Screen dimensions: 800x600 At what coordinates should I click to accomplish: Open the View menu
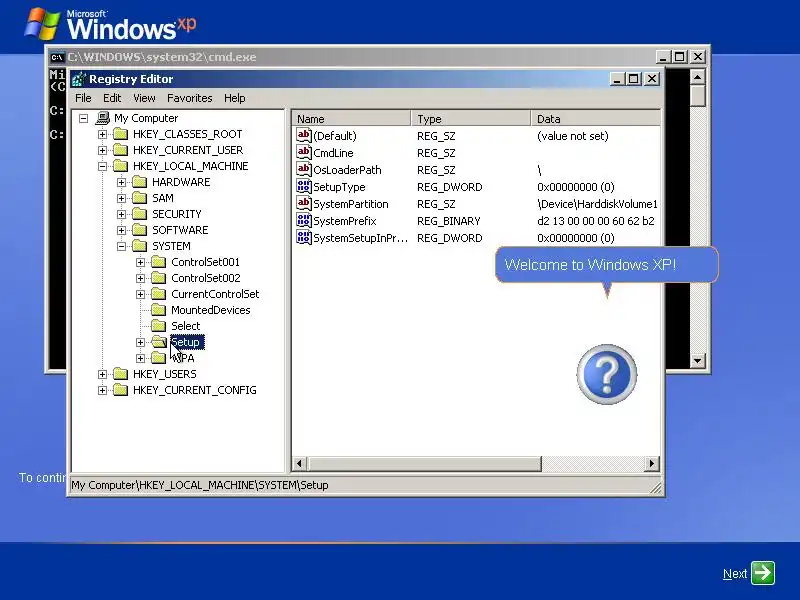tap(144, 98)
